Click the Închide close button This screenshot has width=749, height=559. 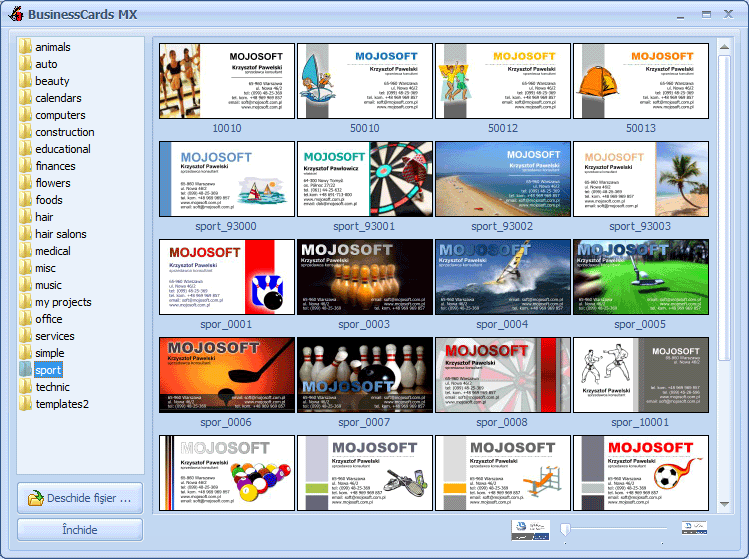tap(80, 530)
